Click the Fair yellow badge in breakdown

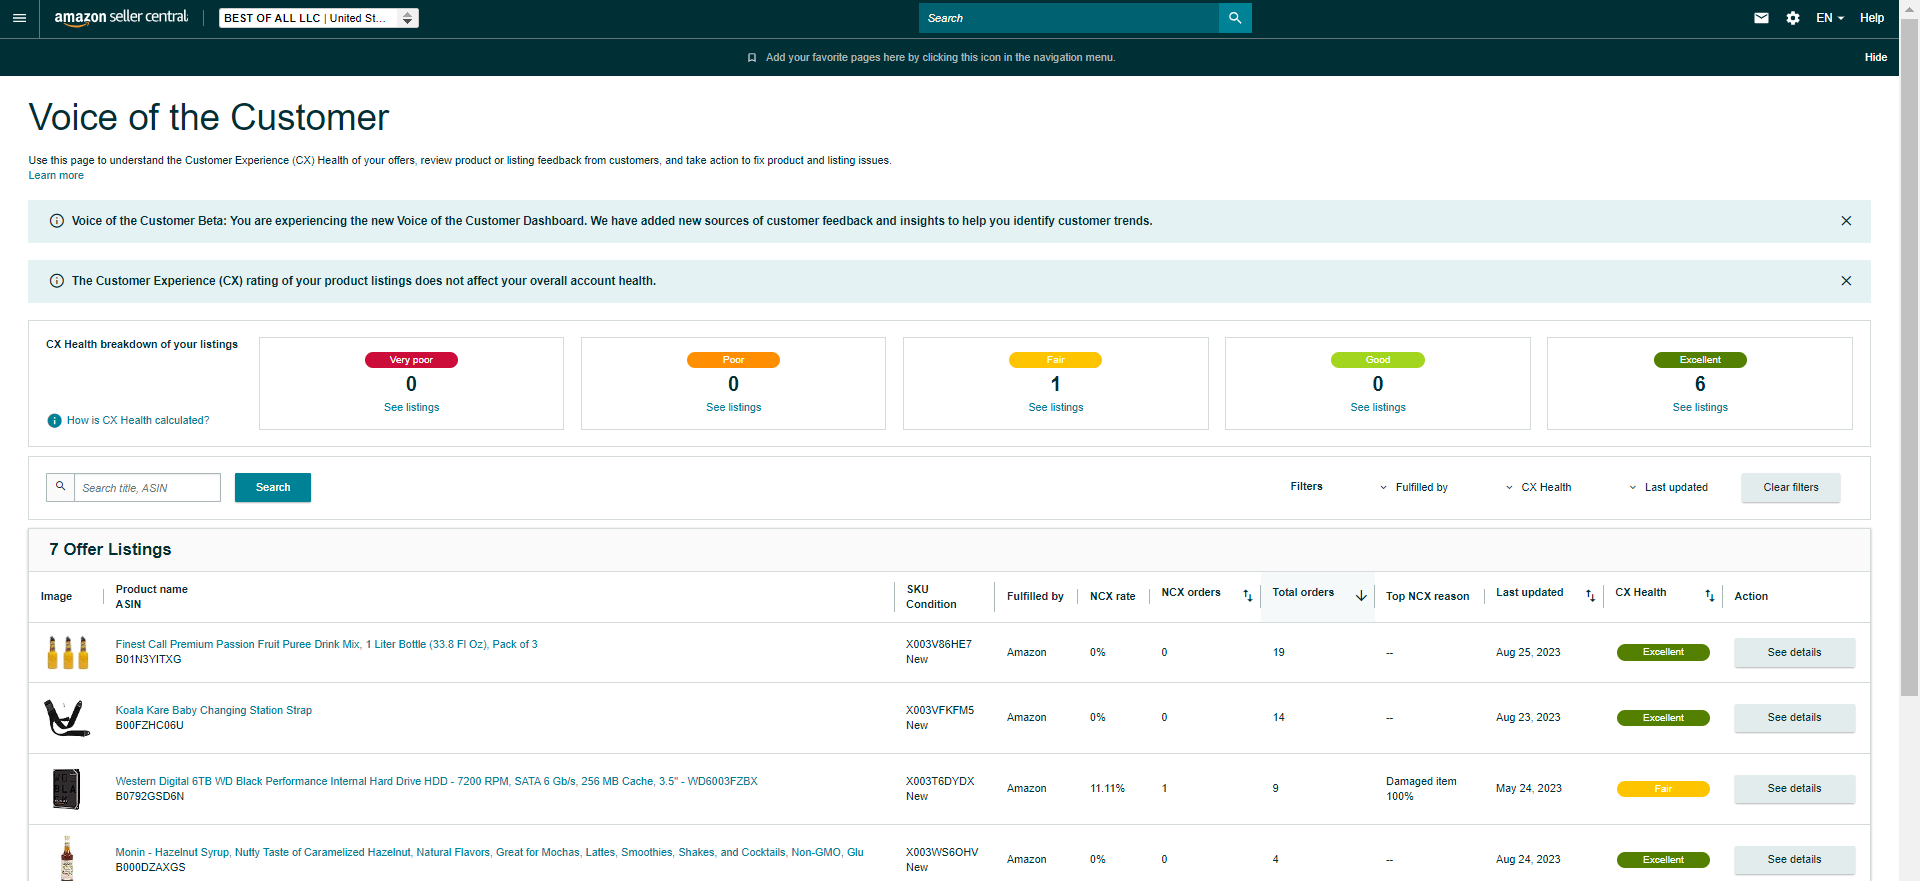pyautogui.click(x=1055, y=360)
